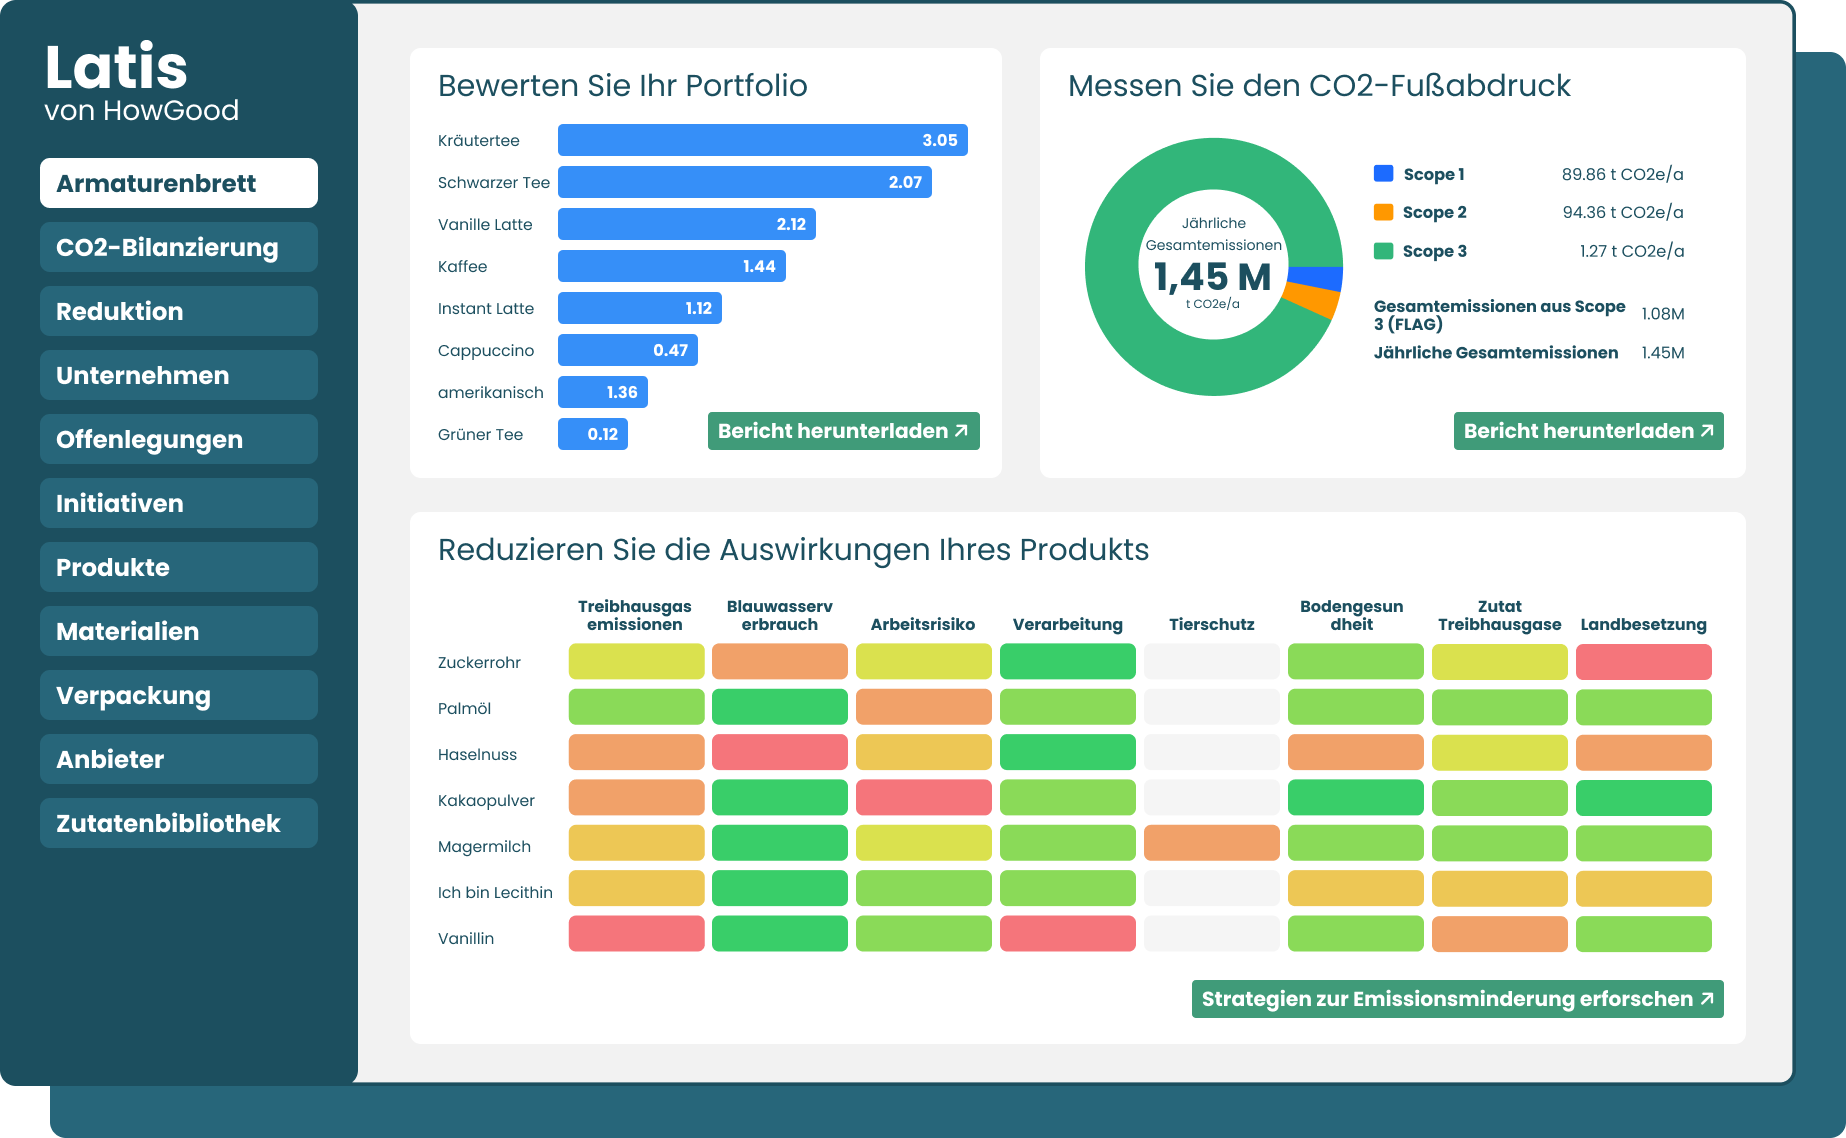The image size is (1846, 1138).
Task: Click the Haselnuss Blauwasserverbrauch red cell
Action: 780,753
